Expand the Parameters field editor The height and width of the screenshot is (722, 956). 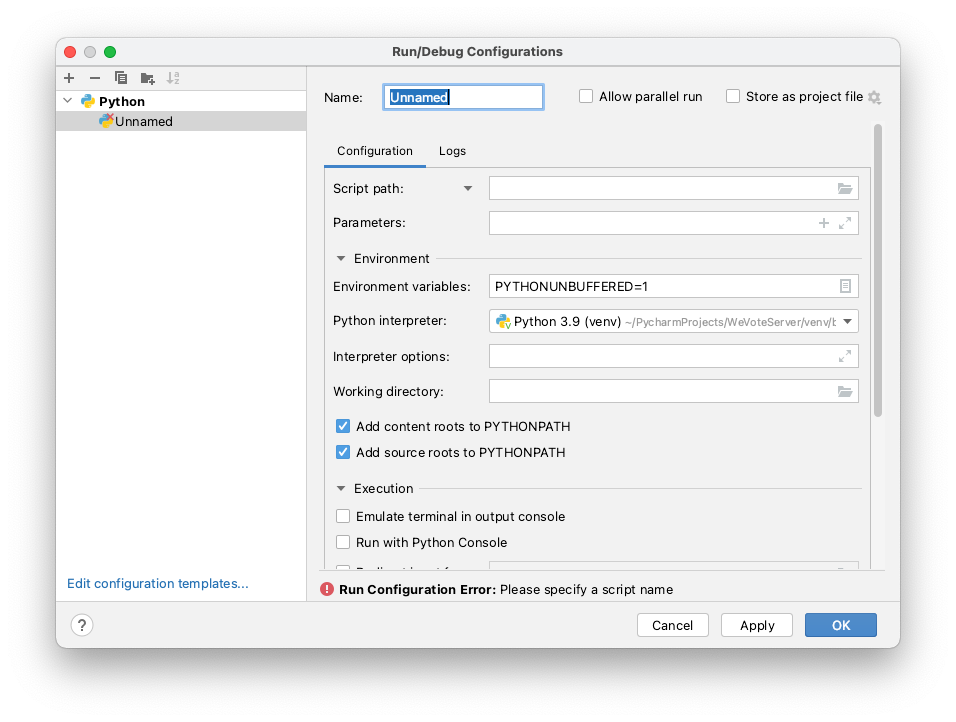coord(845,223)
